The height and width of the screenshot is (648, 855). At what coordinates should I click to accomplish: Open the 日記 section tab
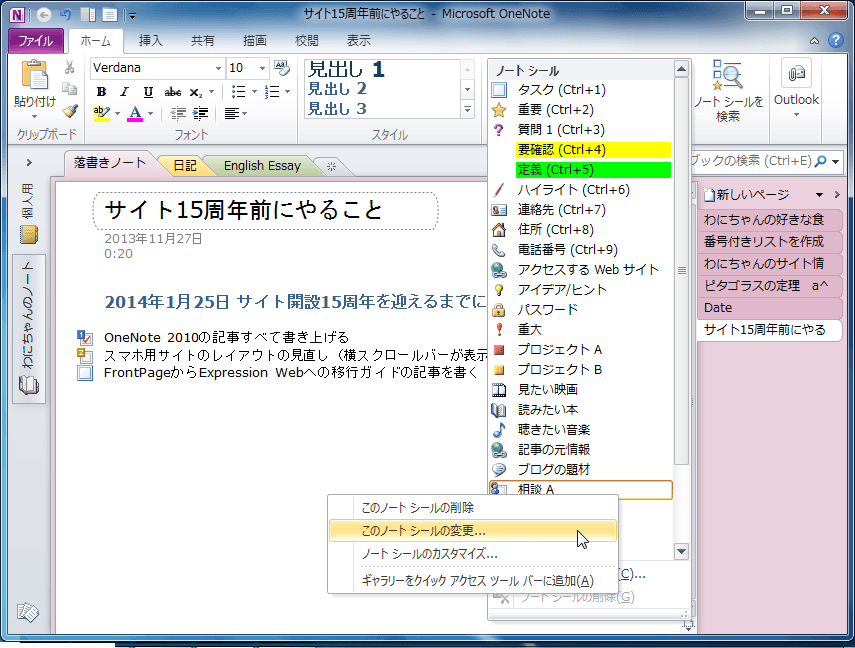coord(185,166)
